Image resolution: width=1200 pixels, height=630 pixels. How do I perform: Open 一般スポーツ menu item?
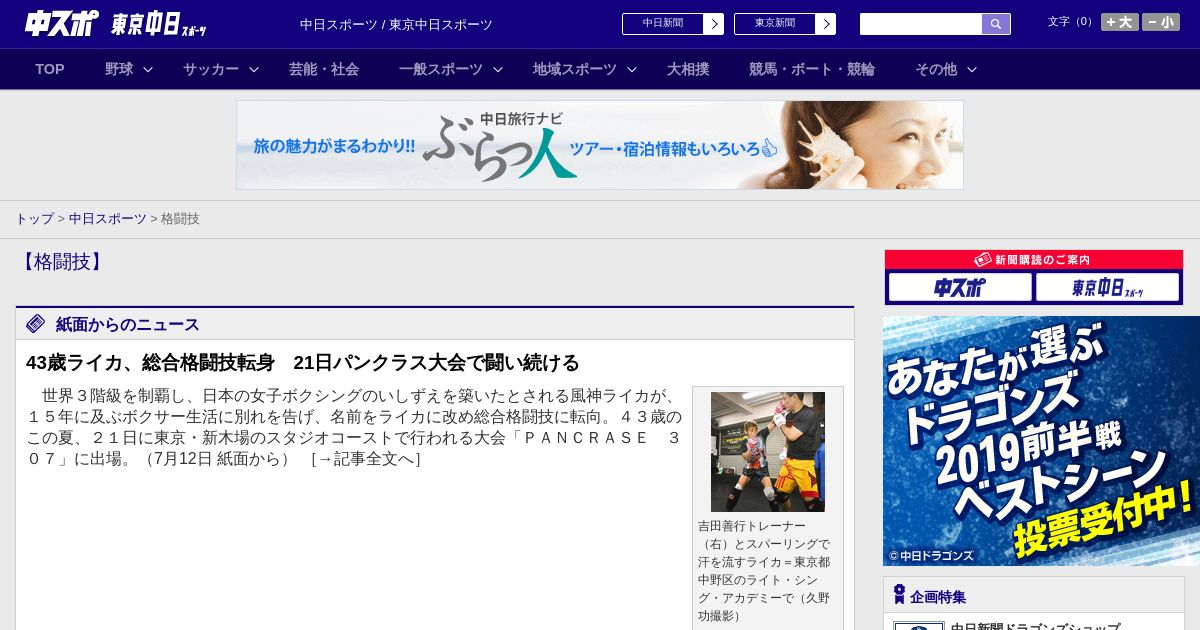click(441, 69)
